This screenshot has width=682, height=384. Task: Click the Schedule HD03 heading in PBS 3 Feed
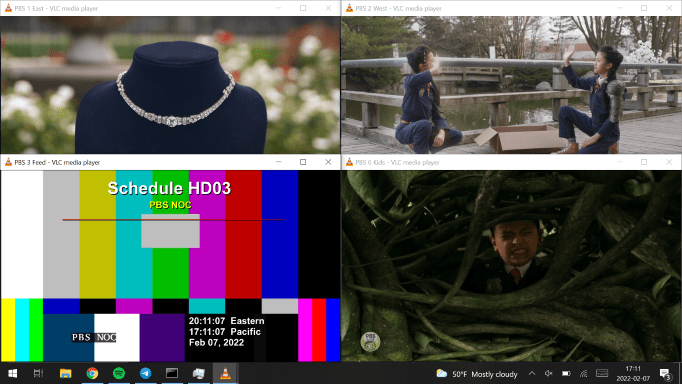tap(169, 188)
